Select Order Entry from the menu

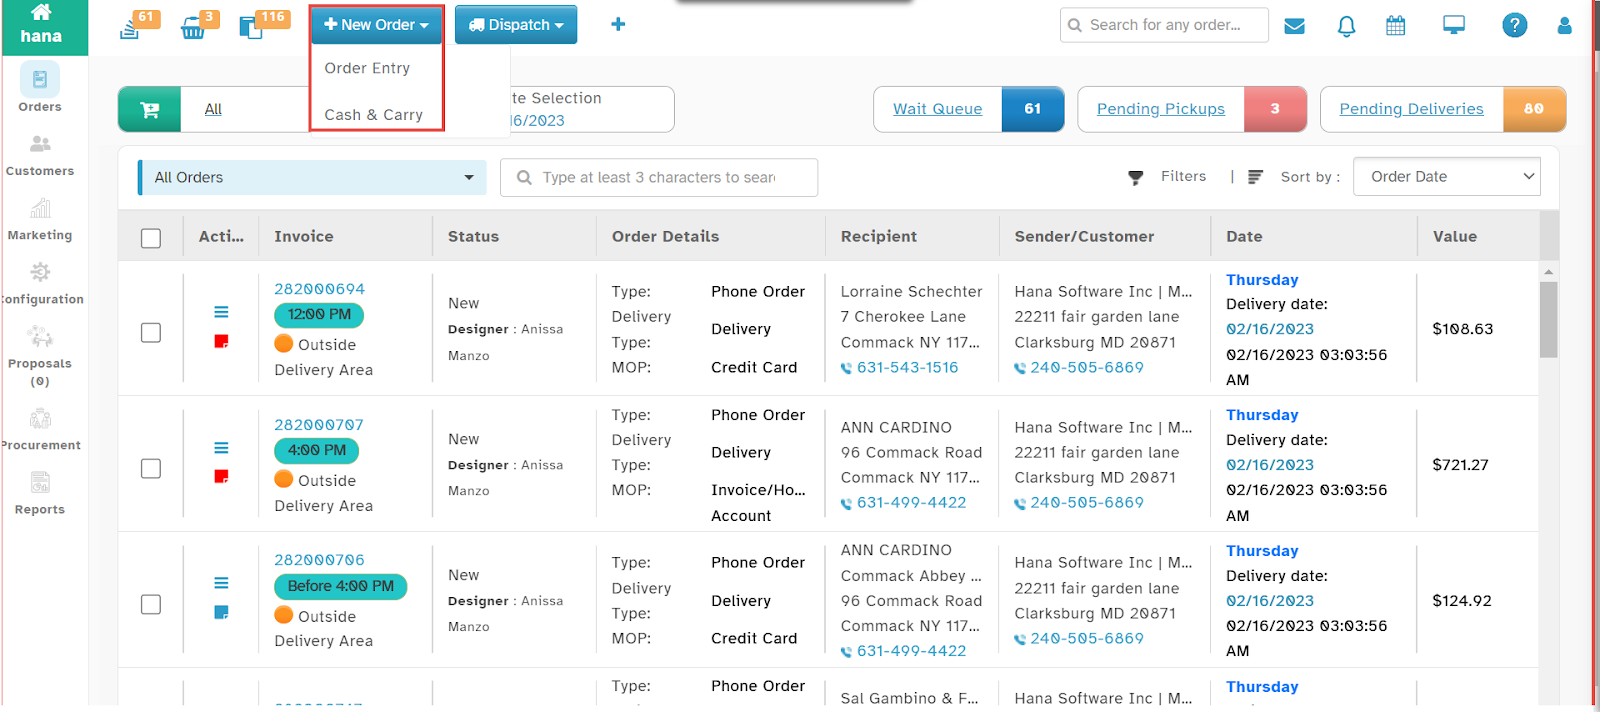pos(367,68)
